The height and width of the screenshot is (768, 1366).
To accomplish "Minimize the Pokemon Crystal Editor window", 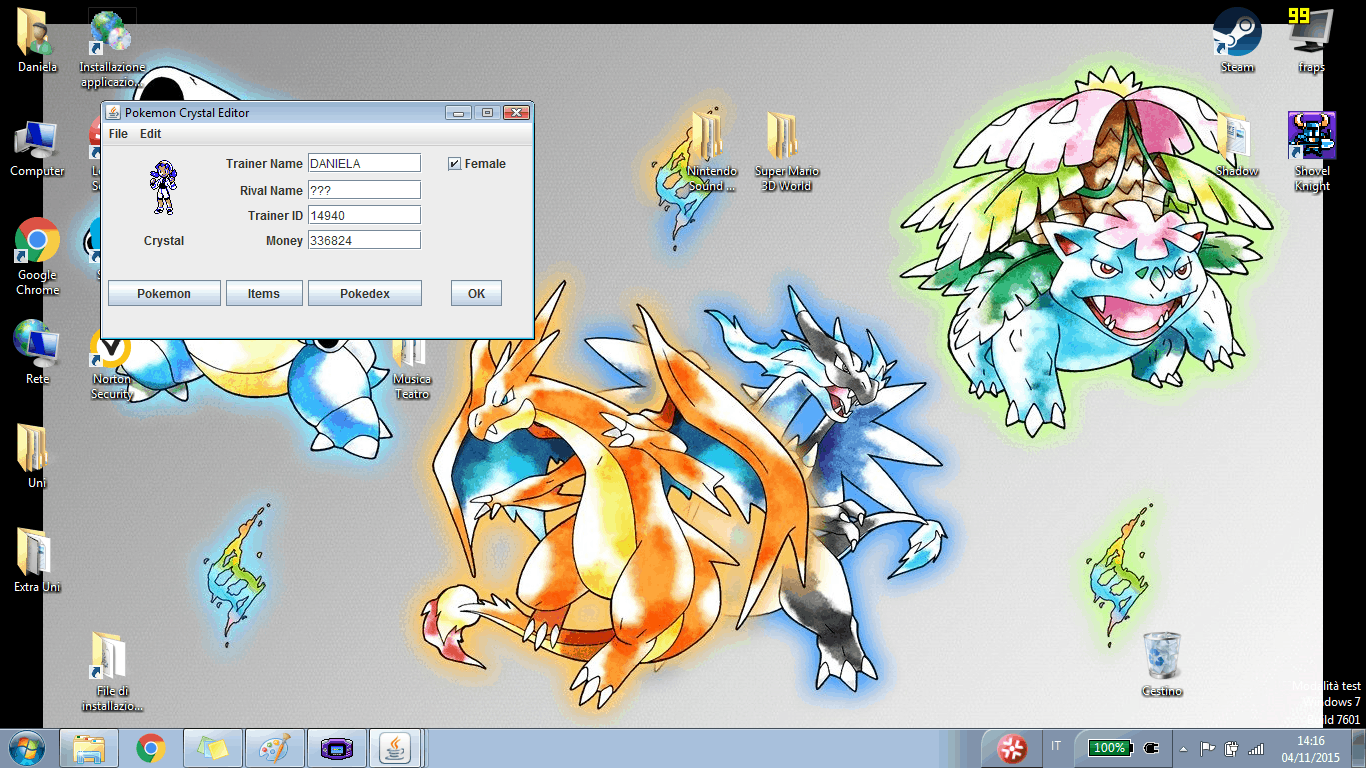I will coord(458,112).
